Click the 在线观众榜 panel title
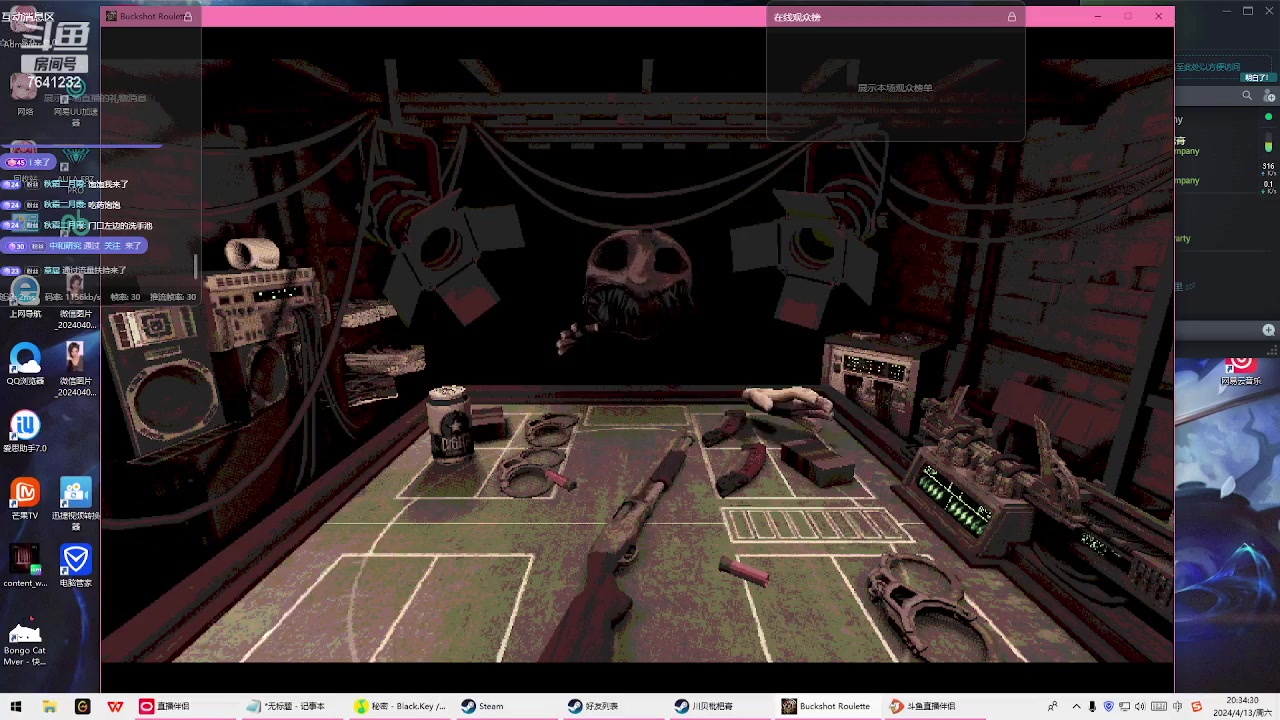1280x720 pixels. tap(797, 17)
